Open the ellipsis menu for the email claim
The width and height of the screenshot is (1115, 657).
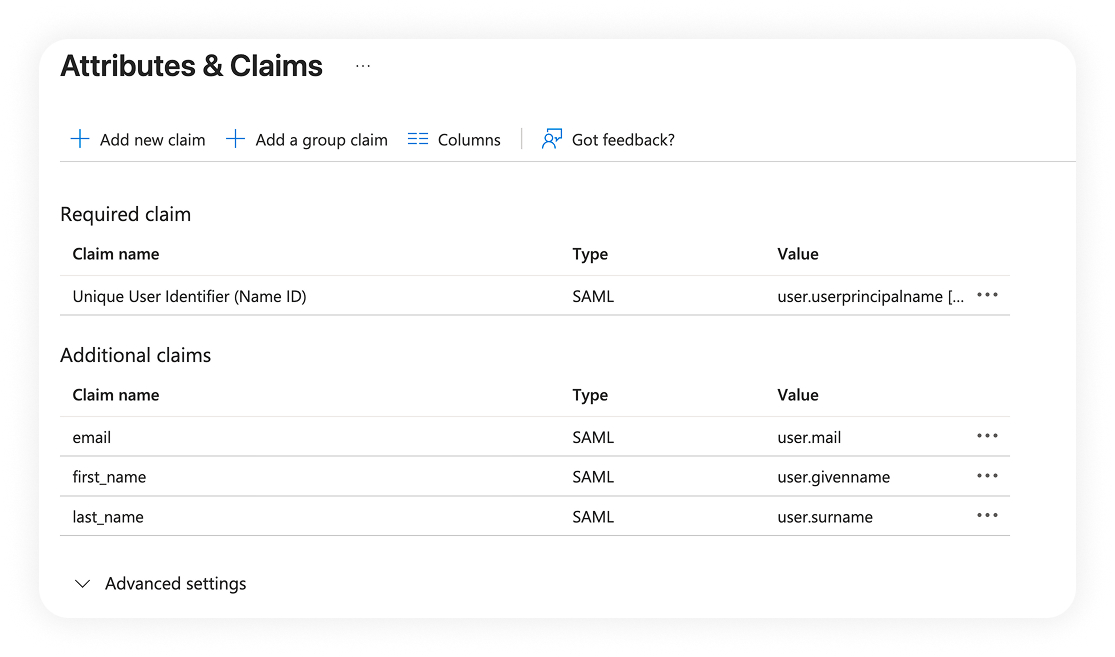point(987,437)
